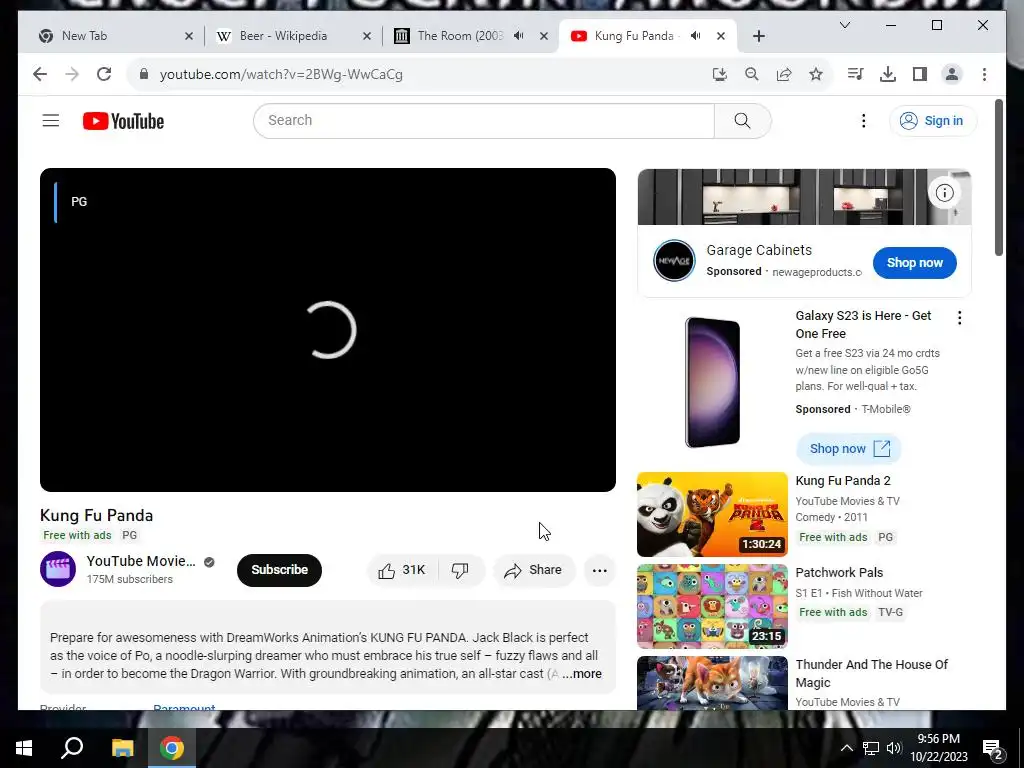
Task: Click the ad info icon on Garage Cabinets banner
Action: pos(944,193)
